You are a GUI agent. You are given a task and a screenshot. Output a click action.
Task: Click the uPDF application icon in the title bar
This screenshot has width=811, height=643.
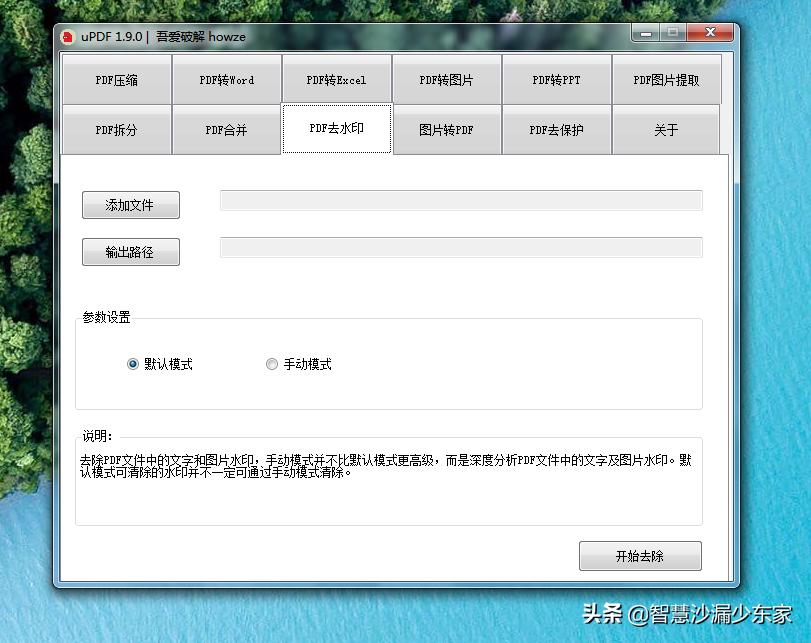(x=66, y=34)
